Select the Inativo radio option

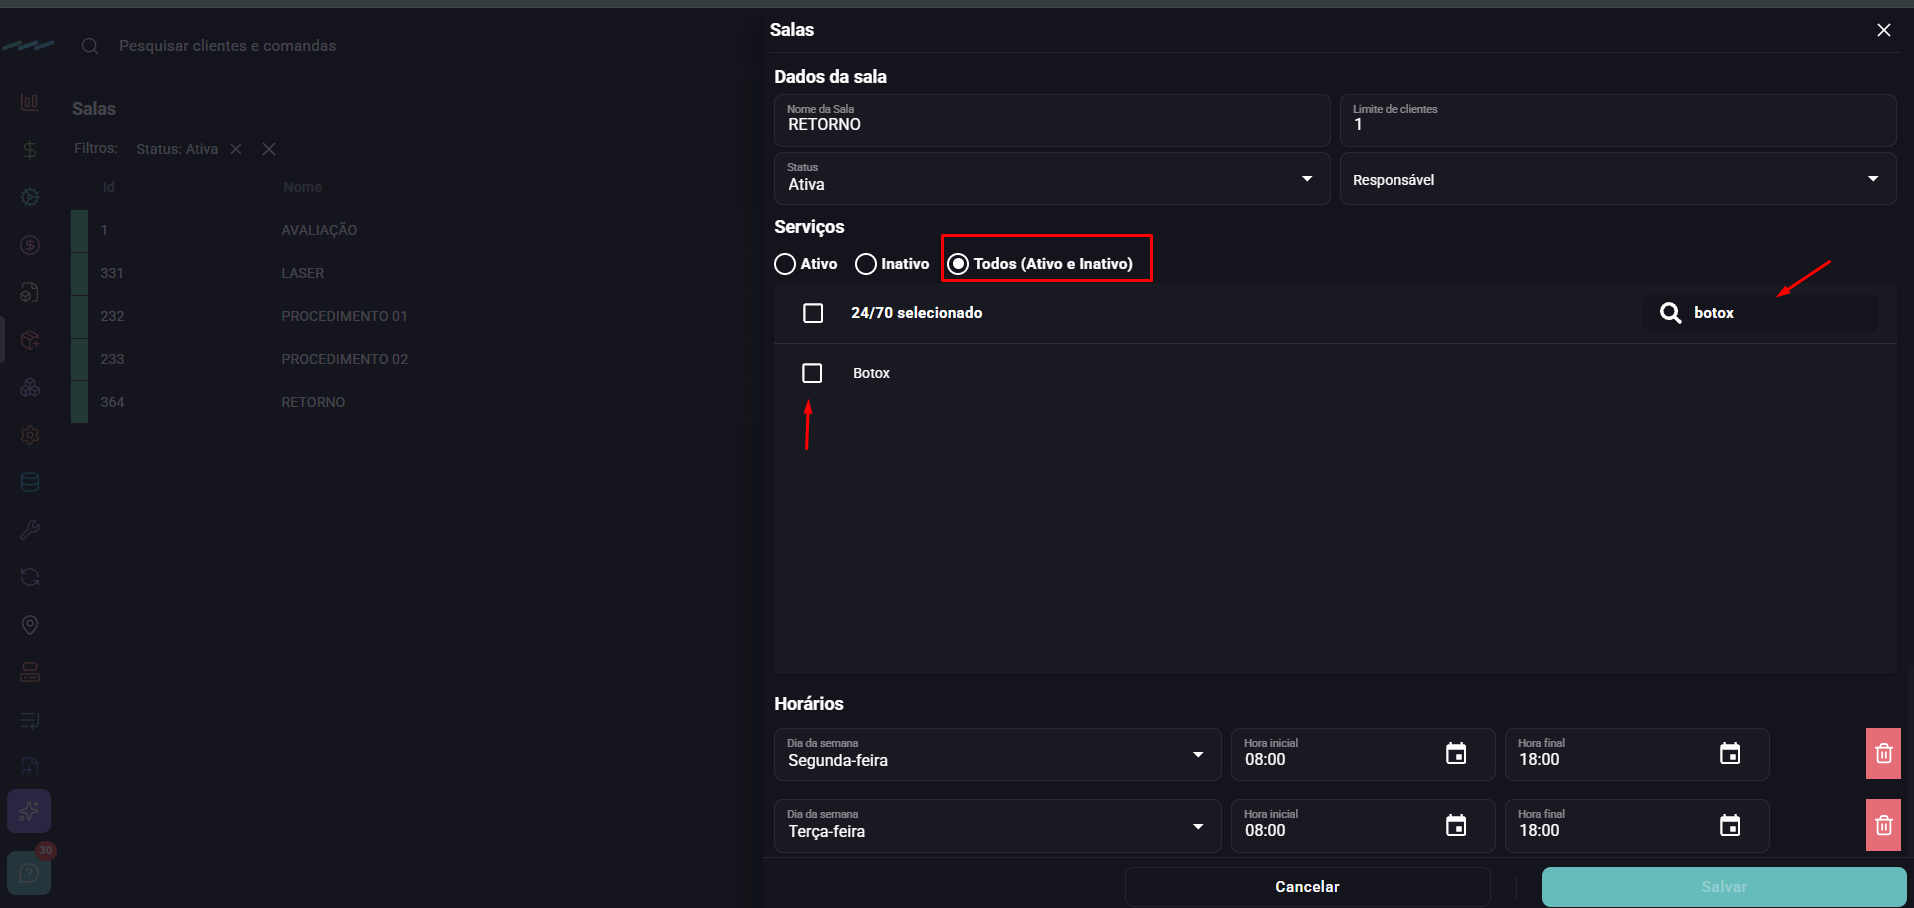coord(866,264)
